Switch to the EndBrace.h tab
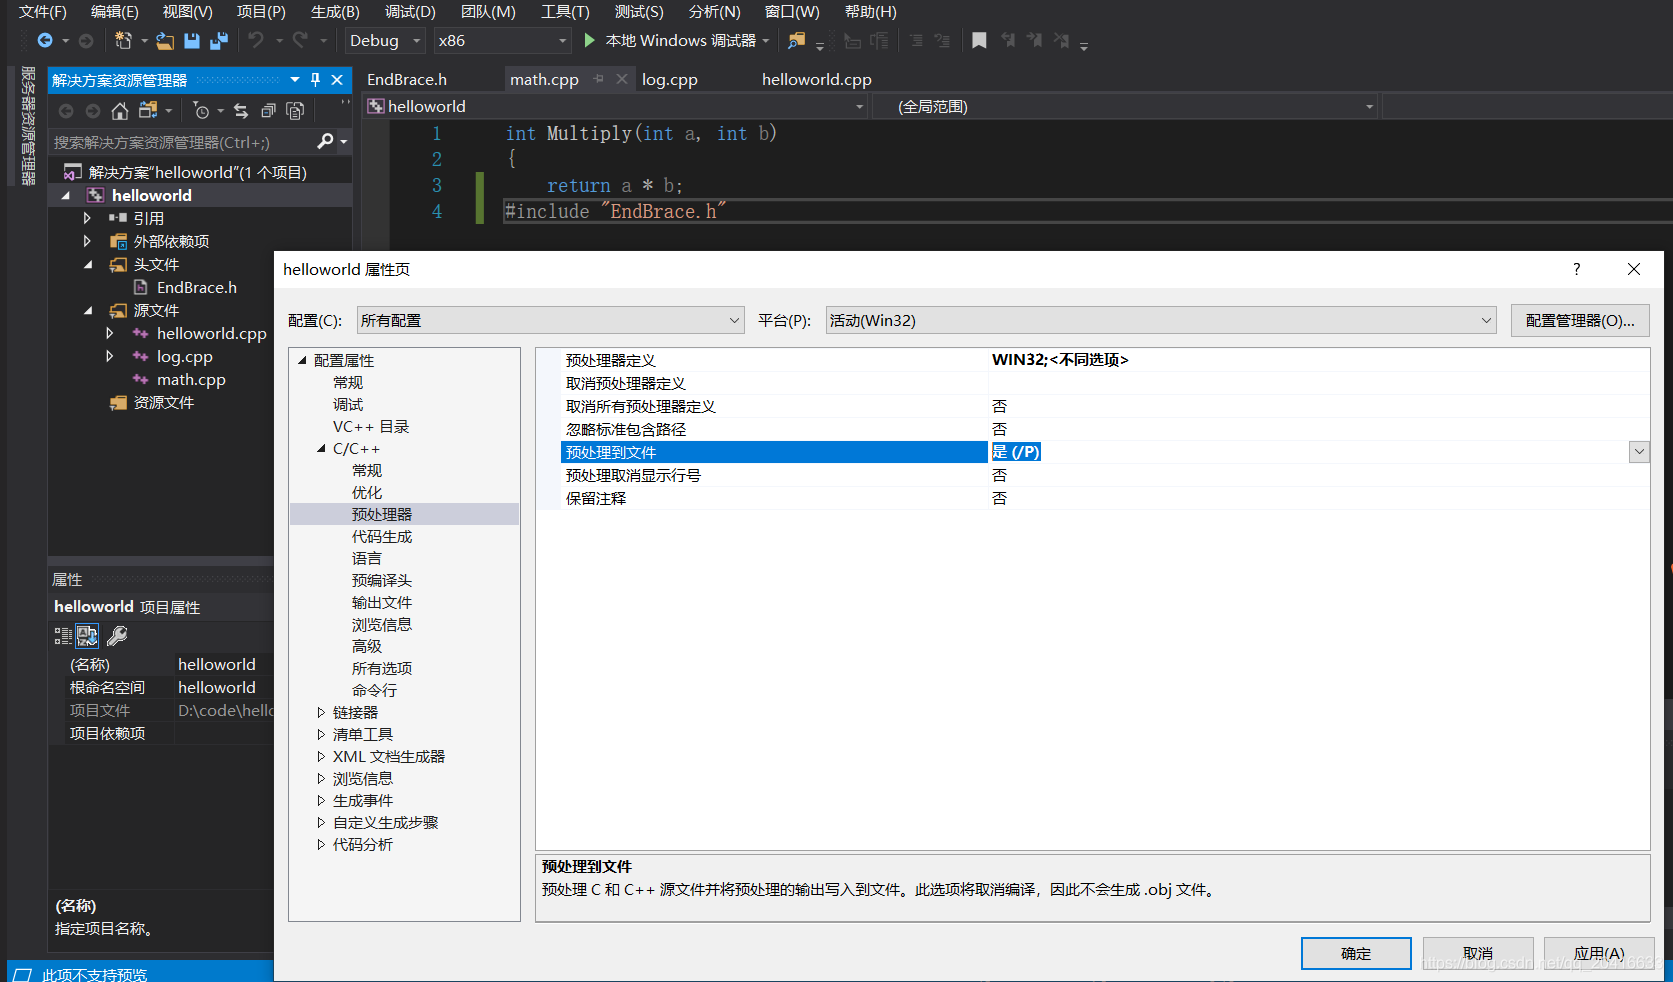This screenshot has width=1673, height=982. 407,80
